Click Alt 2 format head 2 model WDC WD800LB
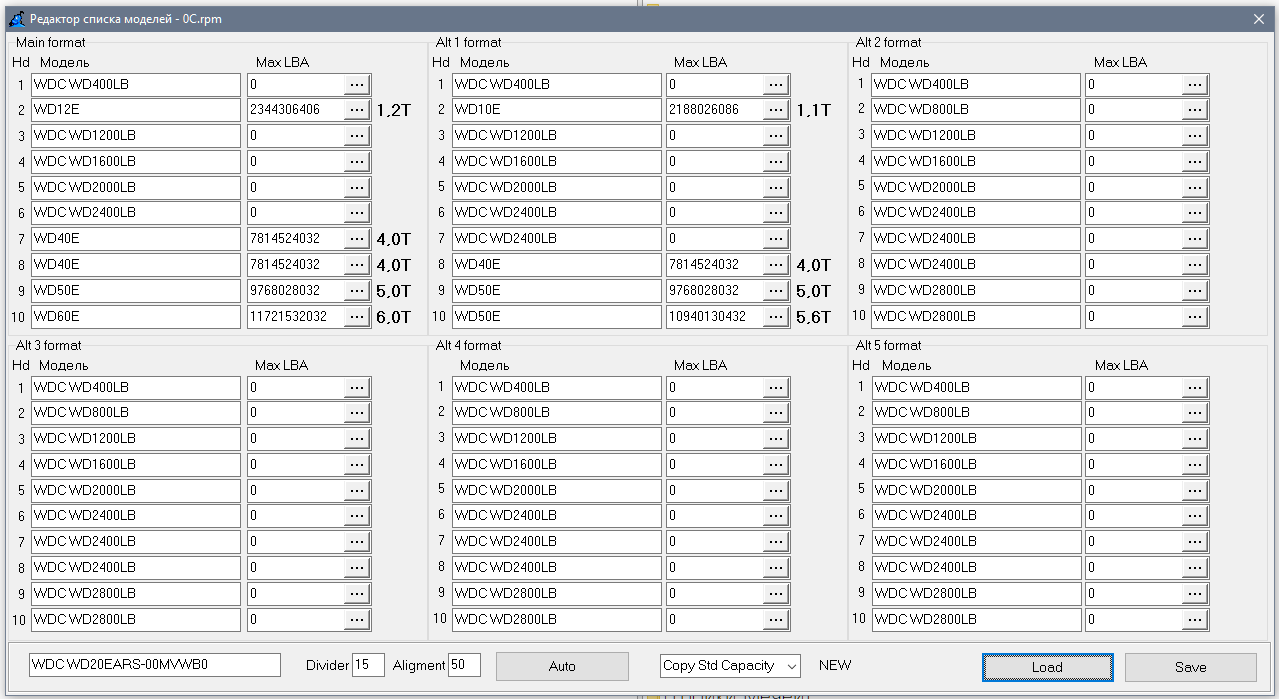 tap(976, 110)
